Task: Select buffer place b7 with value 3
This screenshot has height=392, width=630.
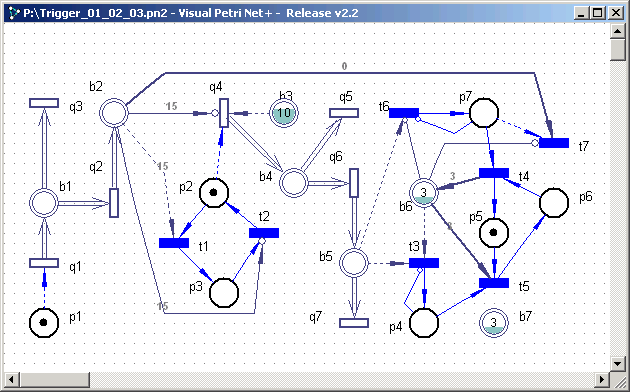Action: coord(494,323)
